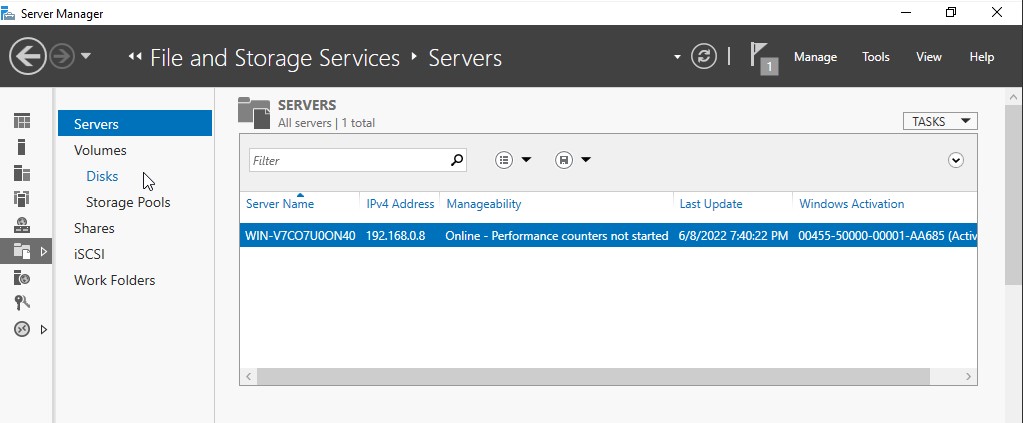Click the 6/8/2022 7:40:22 PM cell
Image resolution: width=1023 pixels, height=423 pixels.
(x=733, y=236)
